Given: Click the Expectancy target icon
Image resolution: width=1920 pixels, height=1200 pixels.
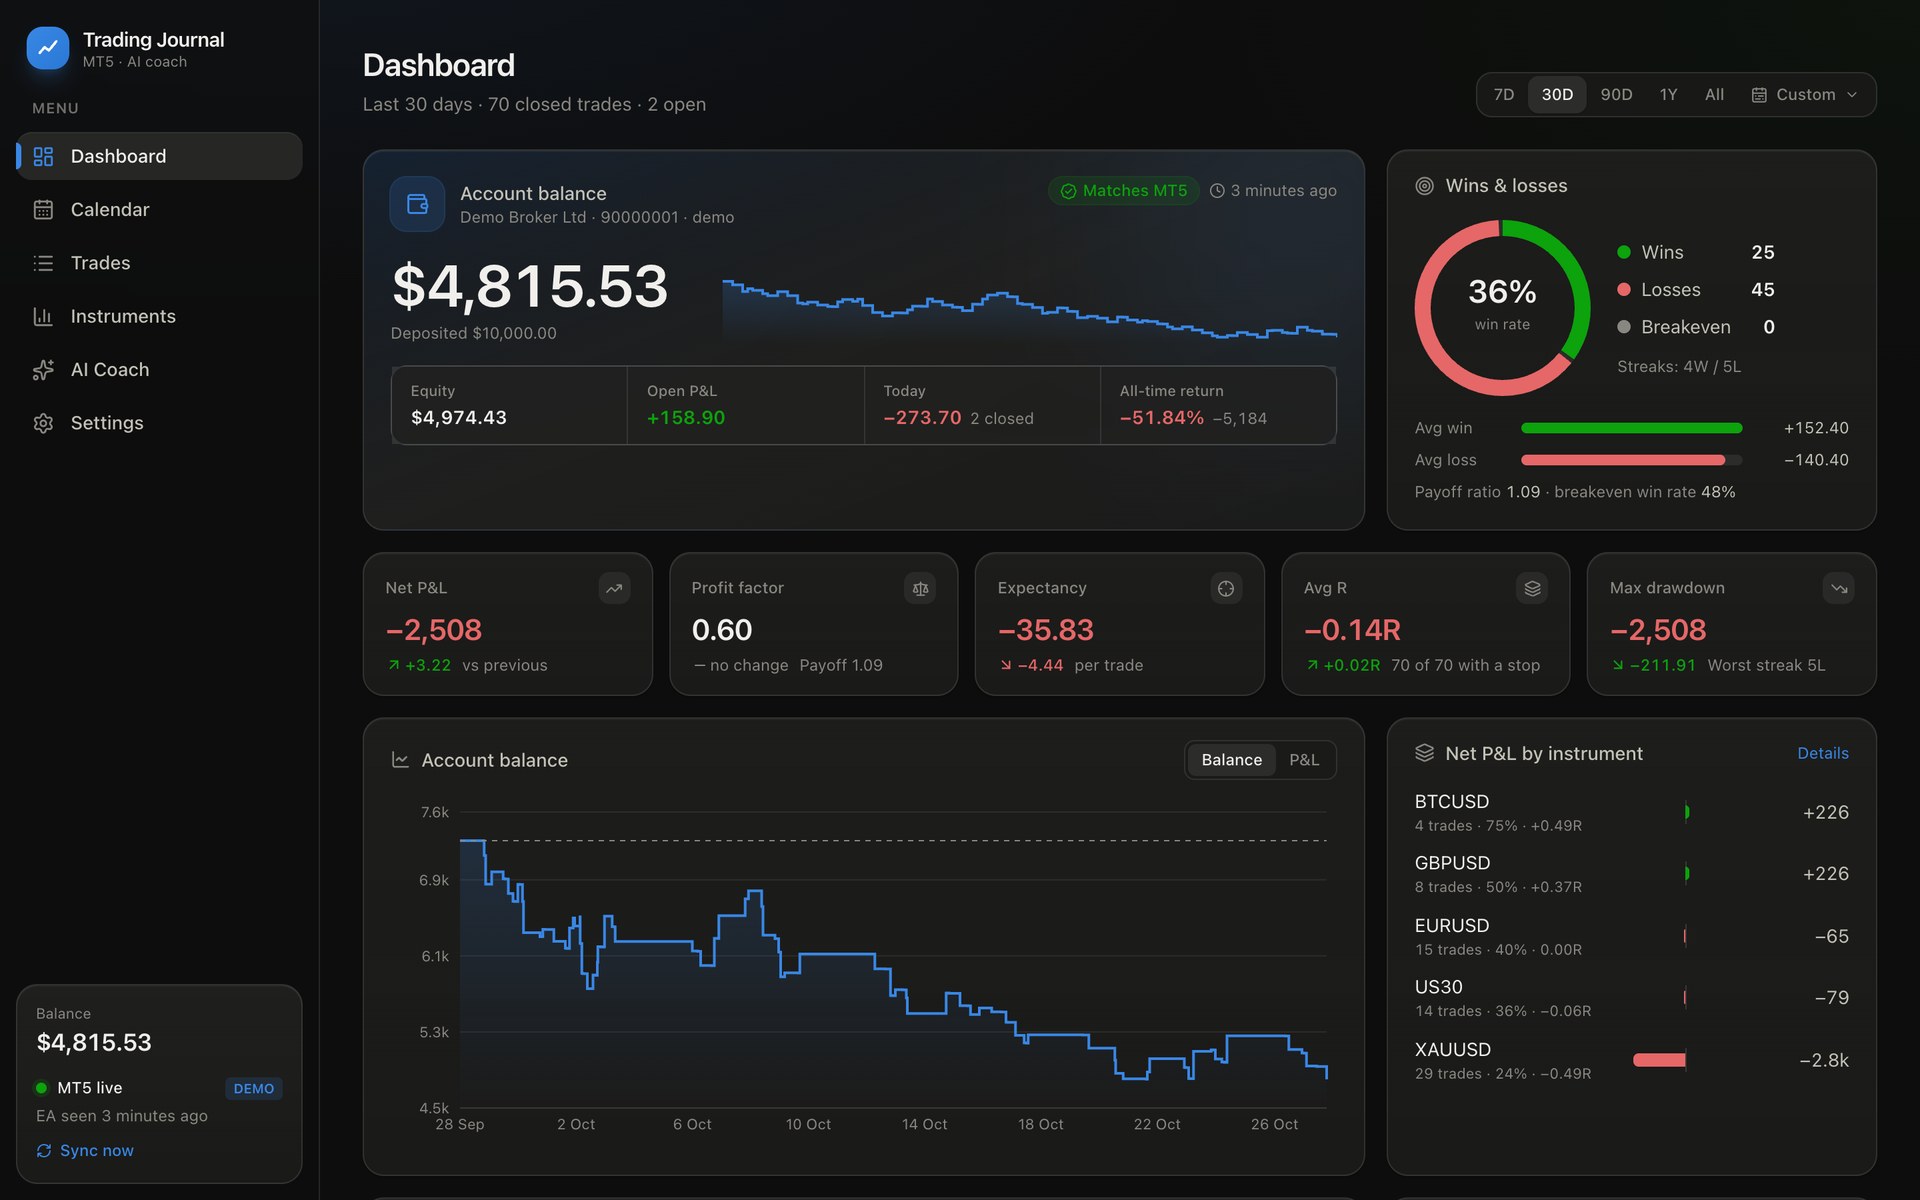Looking at the screenshot, I should click(x=1226, y=588).
